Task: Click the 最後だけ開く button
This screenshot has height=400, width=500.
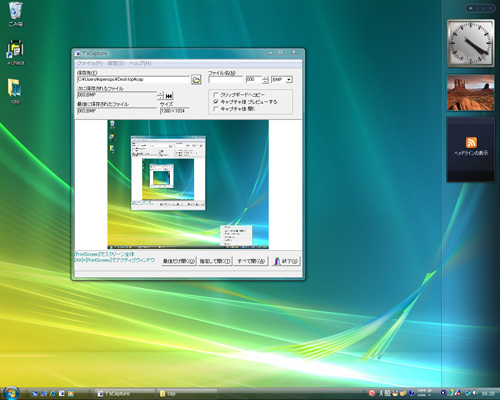Action: click(x=179, y=261)
